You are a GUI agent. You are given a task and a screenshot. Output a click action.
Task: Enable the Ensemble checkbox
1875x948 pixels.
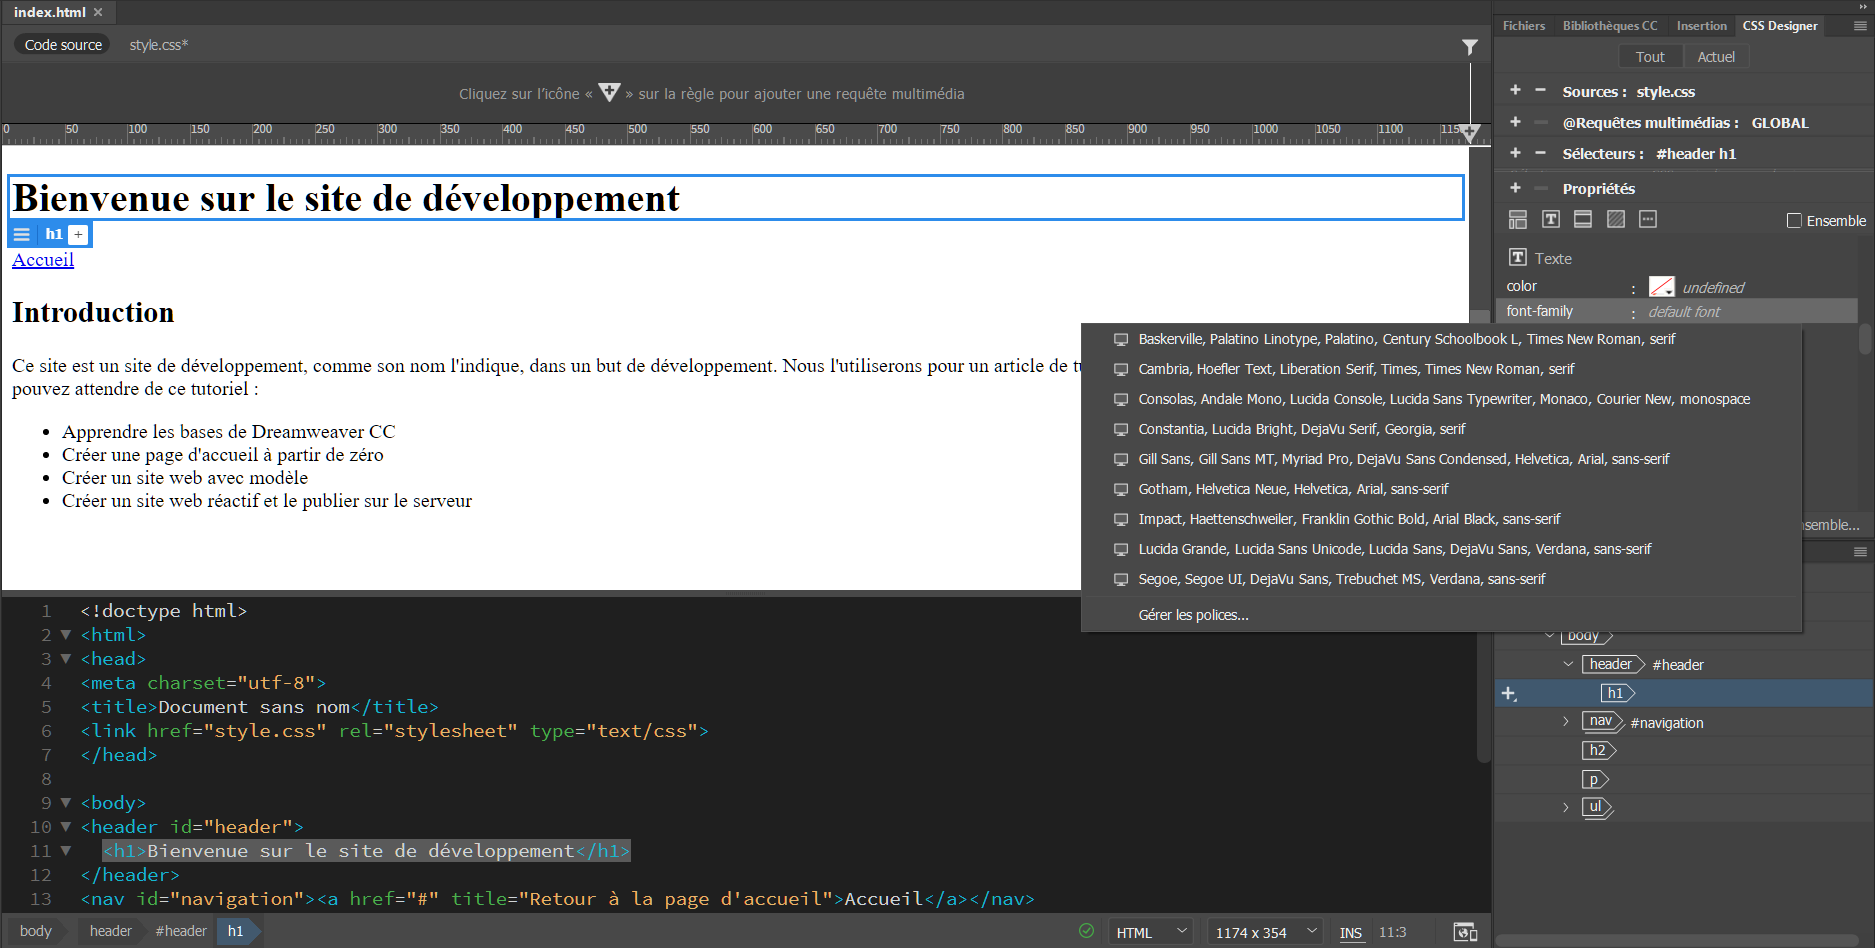pos(1794,221)
